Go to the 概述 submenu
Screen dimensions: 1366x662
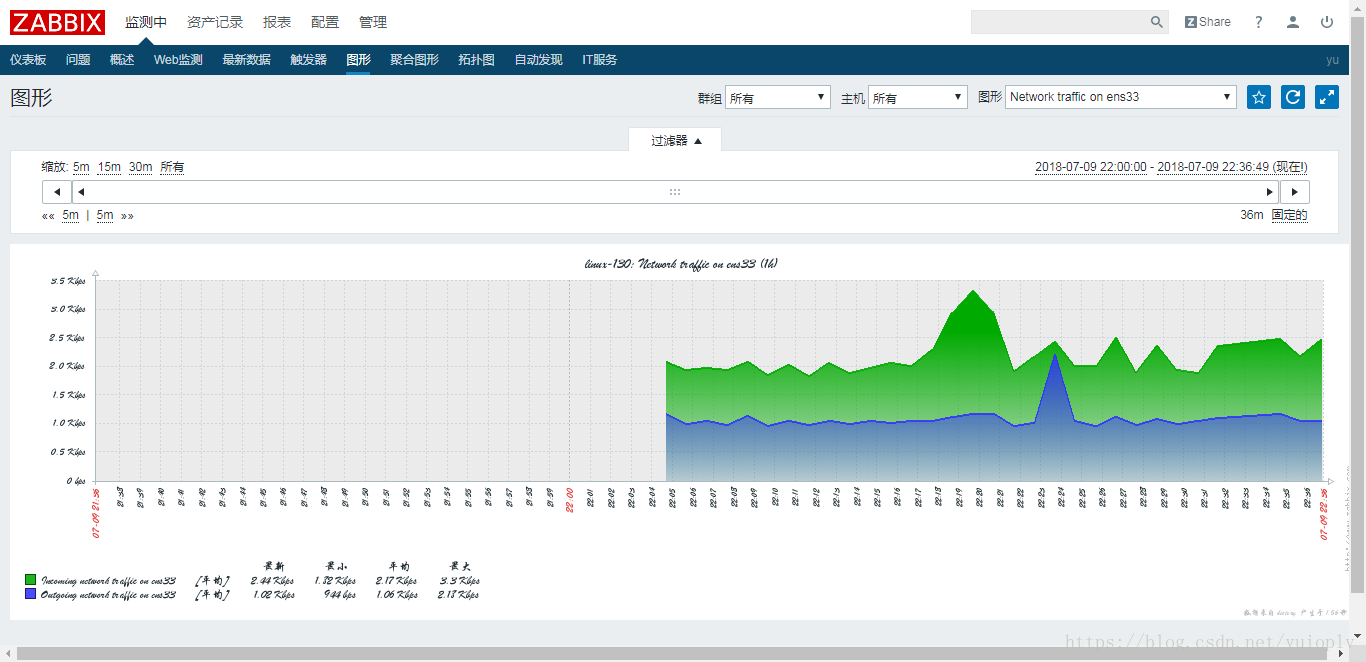pos(122,60)
